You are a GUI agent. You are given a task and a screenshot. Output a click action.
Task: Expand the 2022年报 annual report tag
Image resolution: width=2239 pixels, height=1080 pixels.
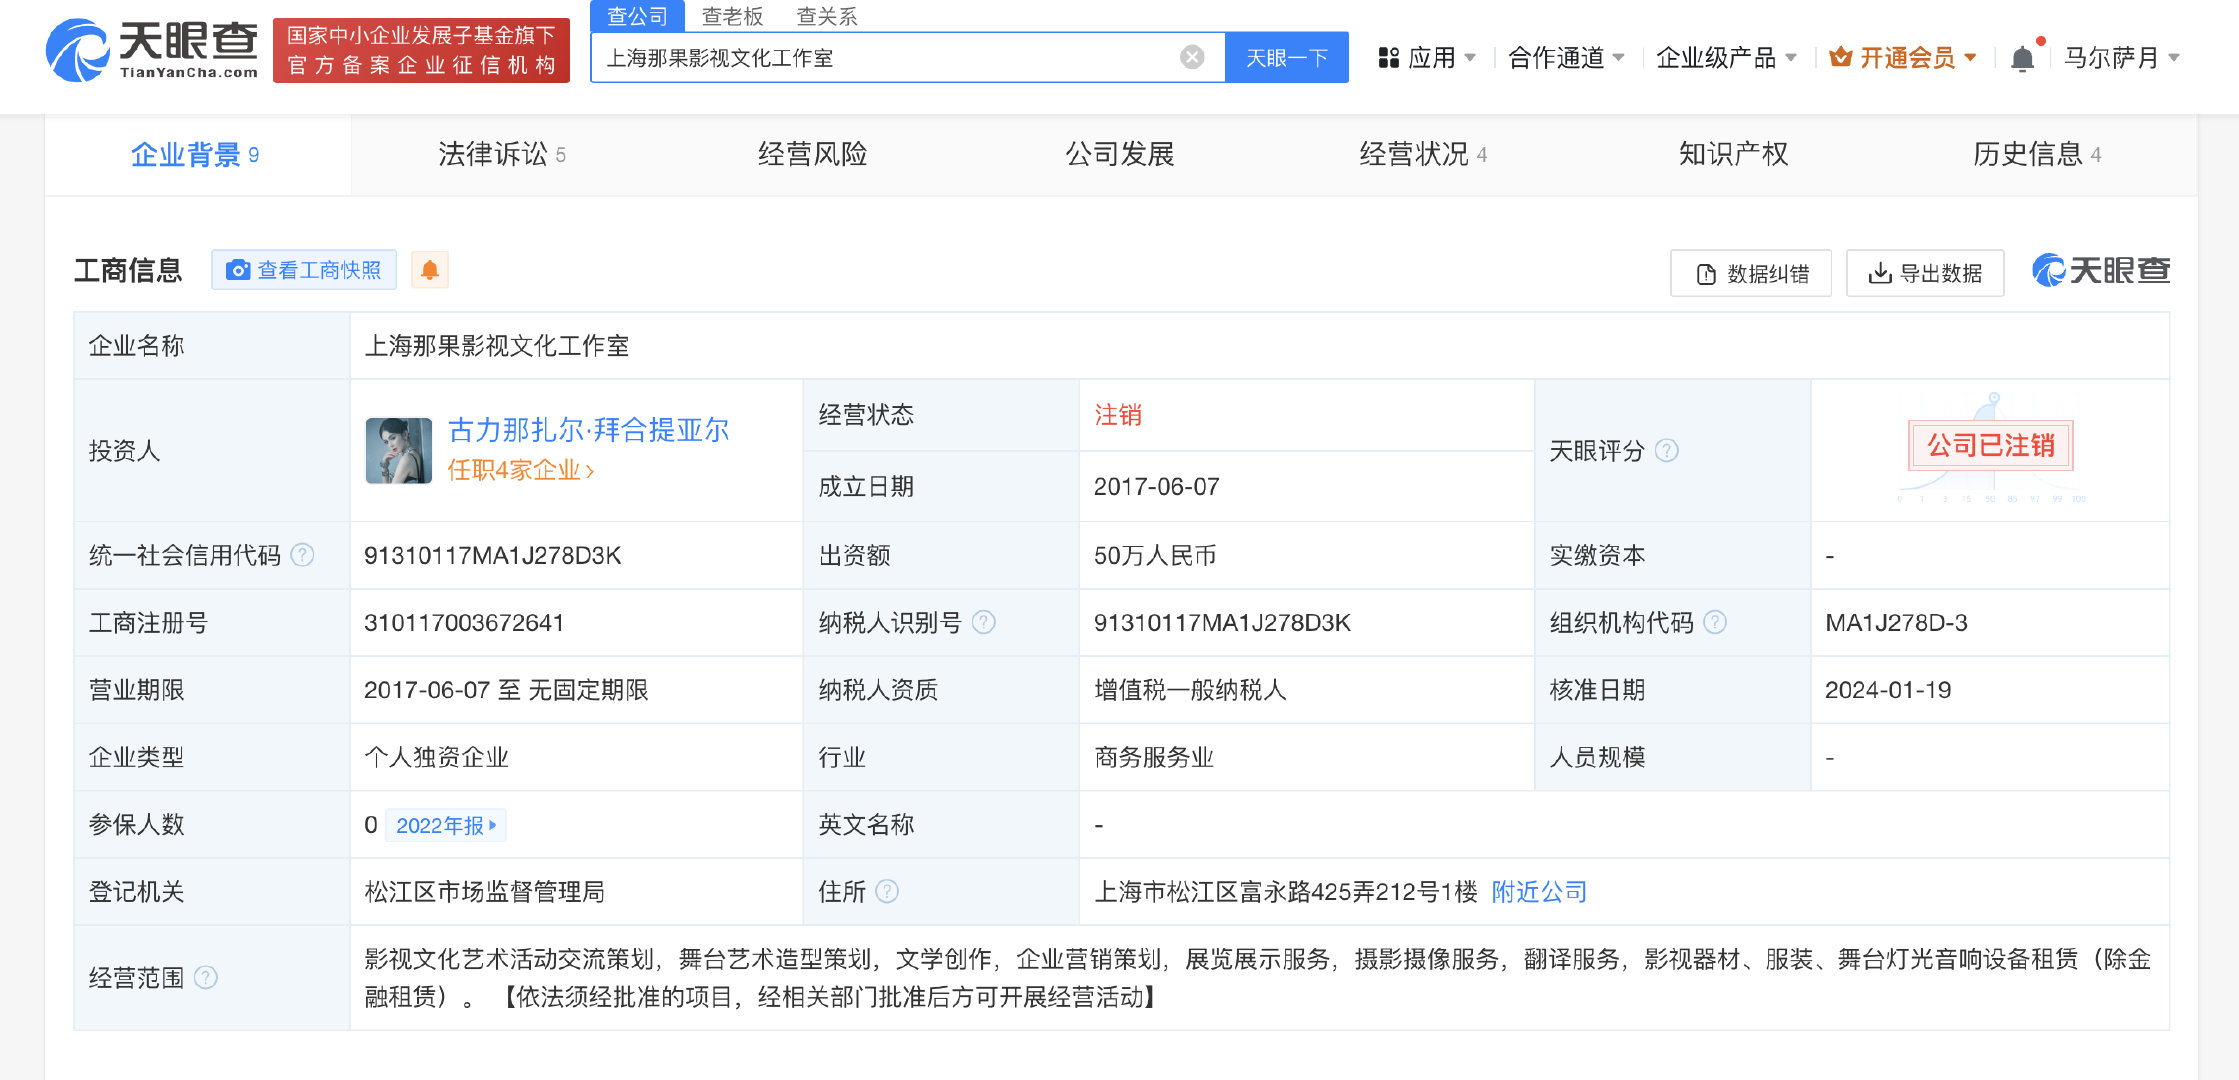click(446, 825)
